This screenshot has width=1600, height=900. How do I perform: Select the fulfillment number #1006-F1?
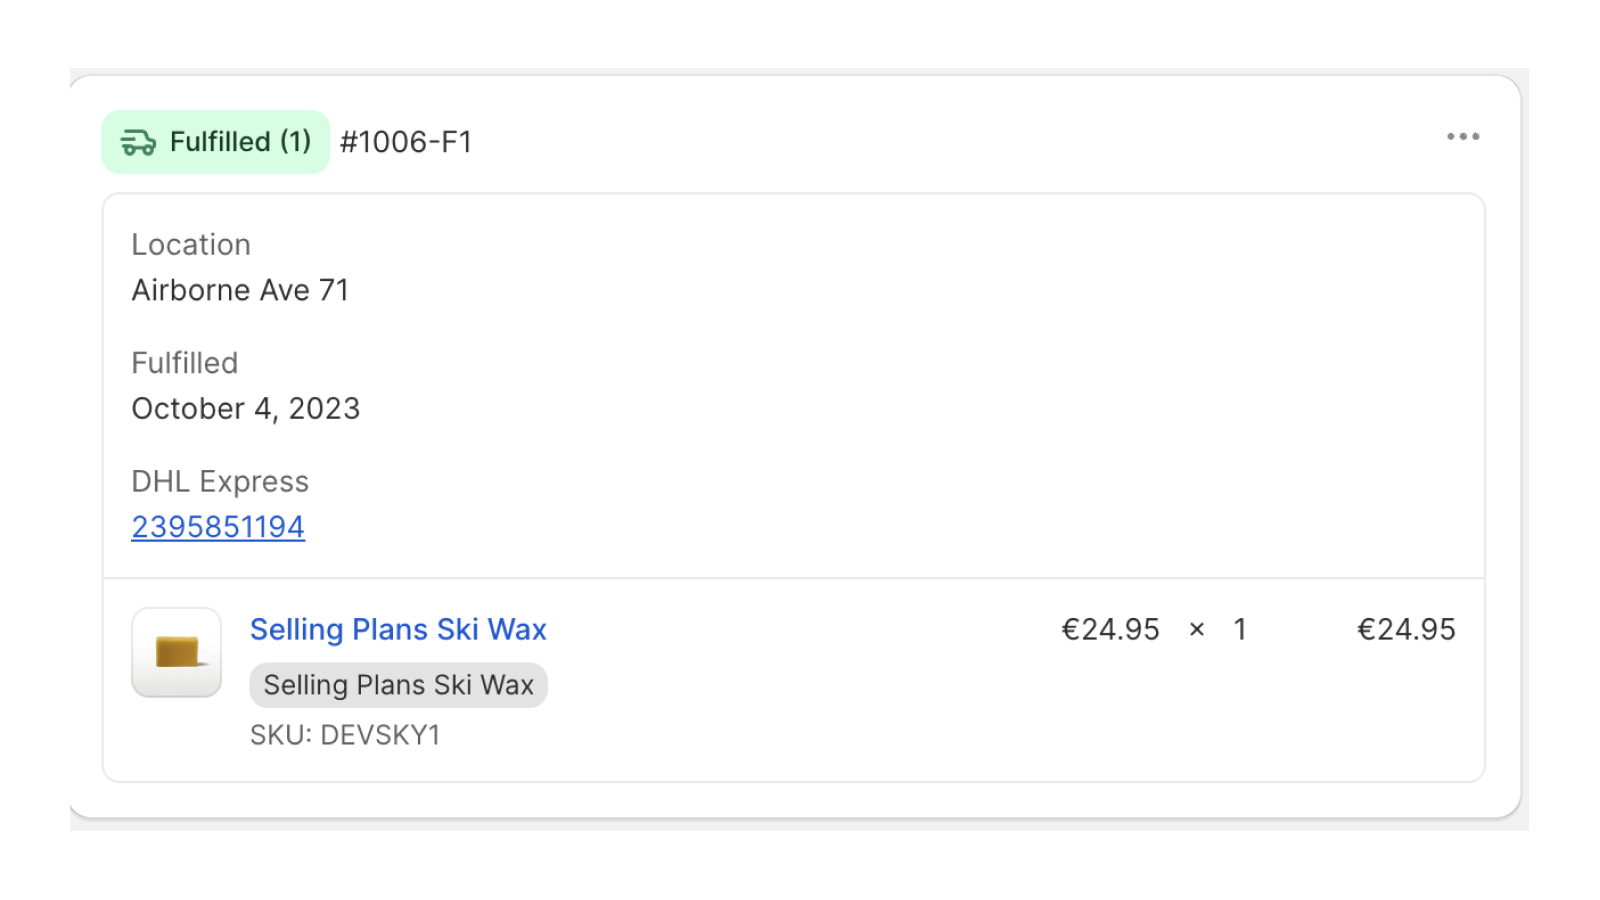(x=406, y=142)
